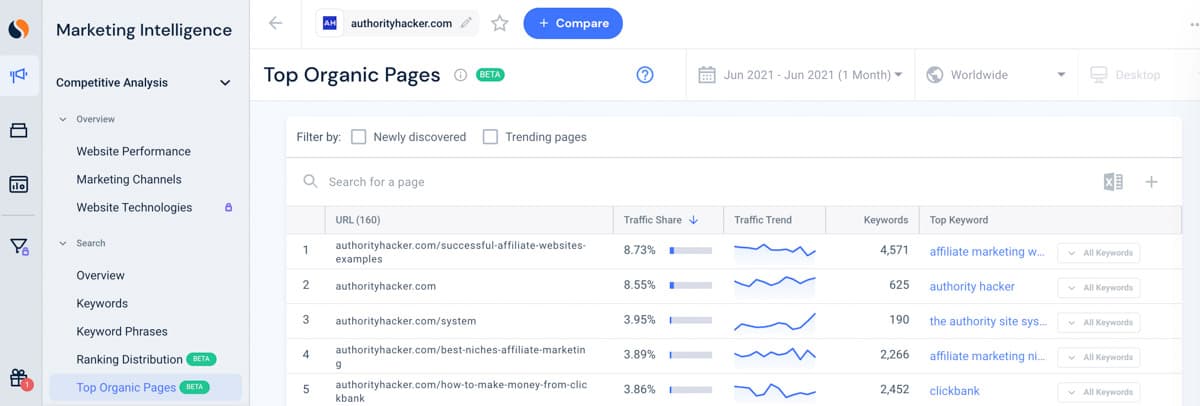Screen dimensions: 1200x406
Task: Click keywords value 4,571
Action: (894, 251)
